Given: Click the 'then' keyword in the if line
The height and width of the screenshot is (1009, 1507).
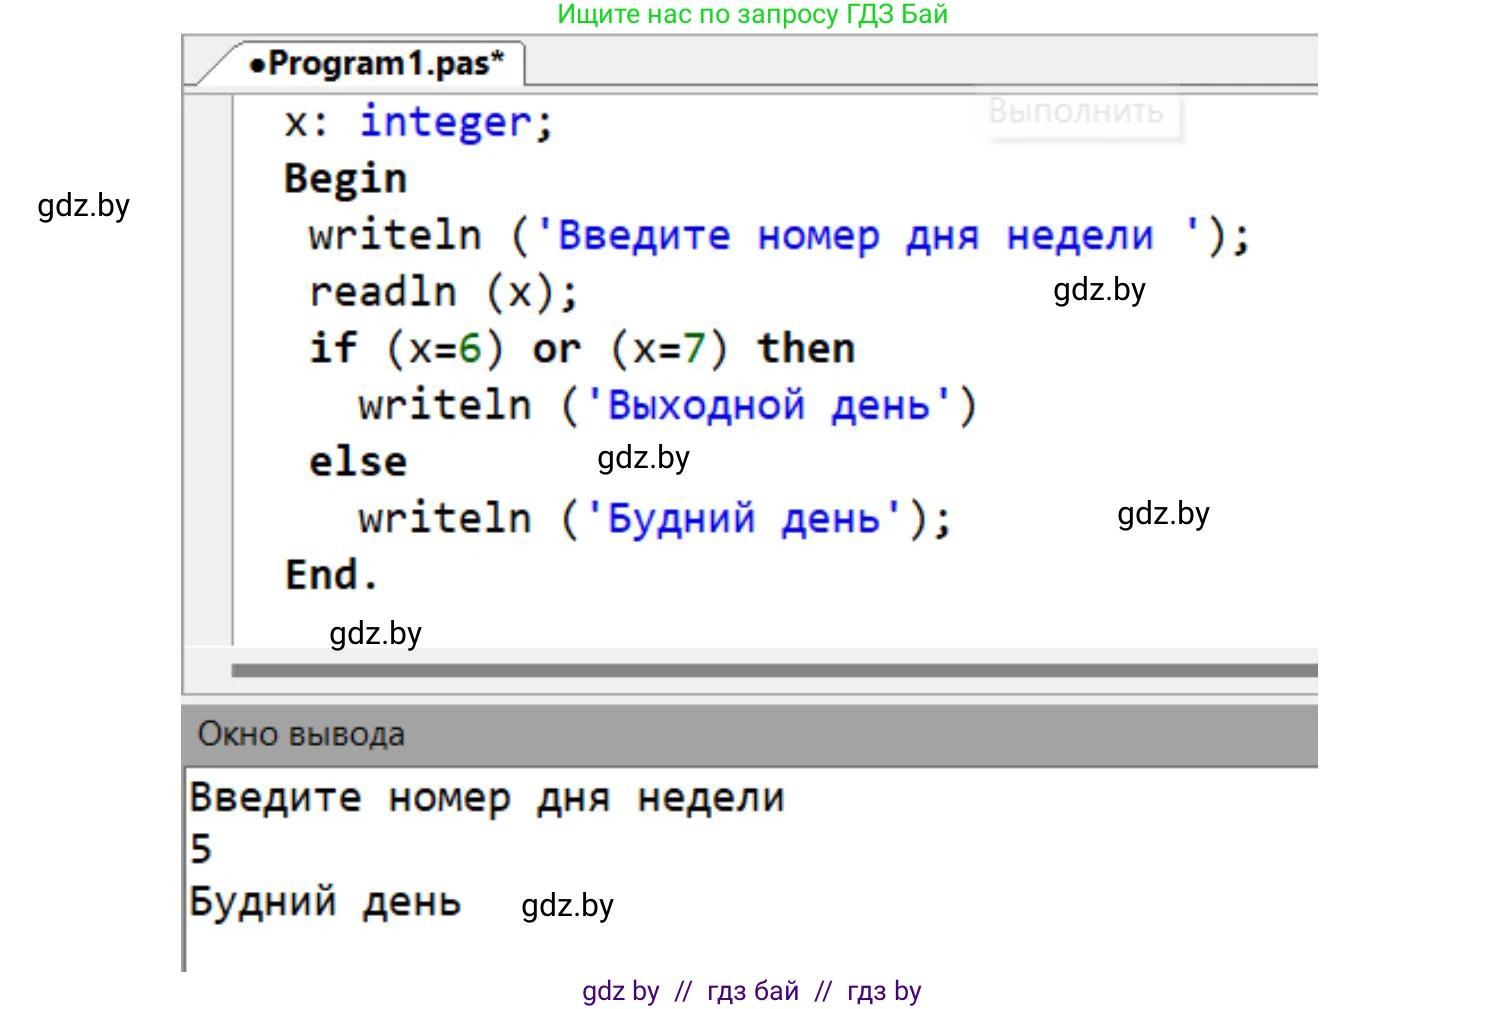Looking at the screenshot, I should (x=806, y=349).
